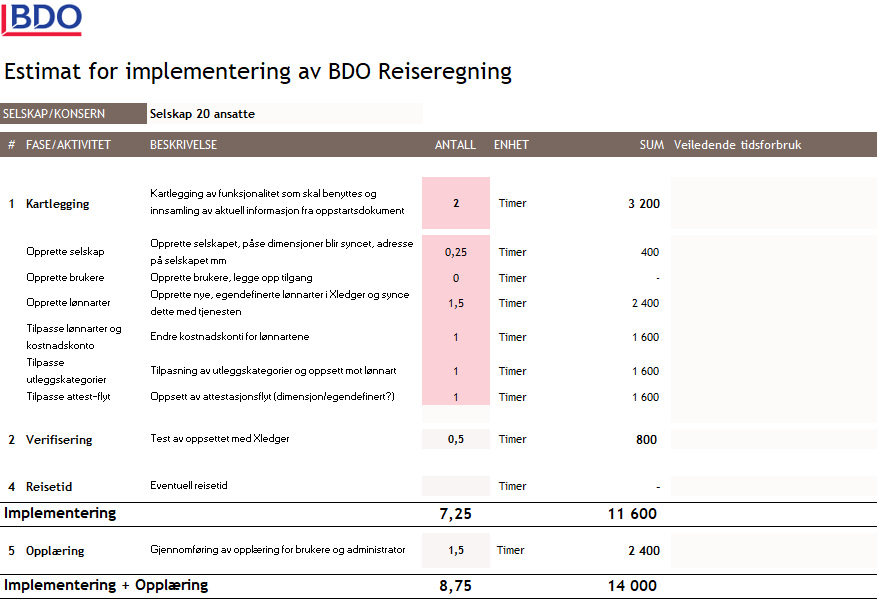The width and height of the screenshot is (878, 601).
Task: Click the title 'Estimat for implementering av BDO Reiseregning'
Action: (x=258, y=72)
